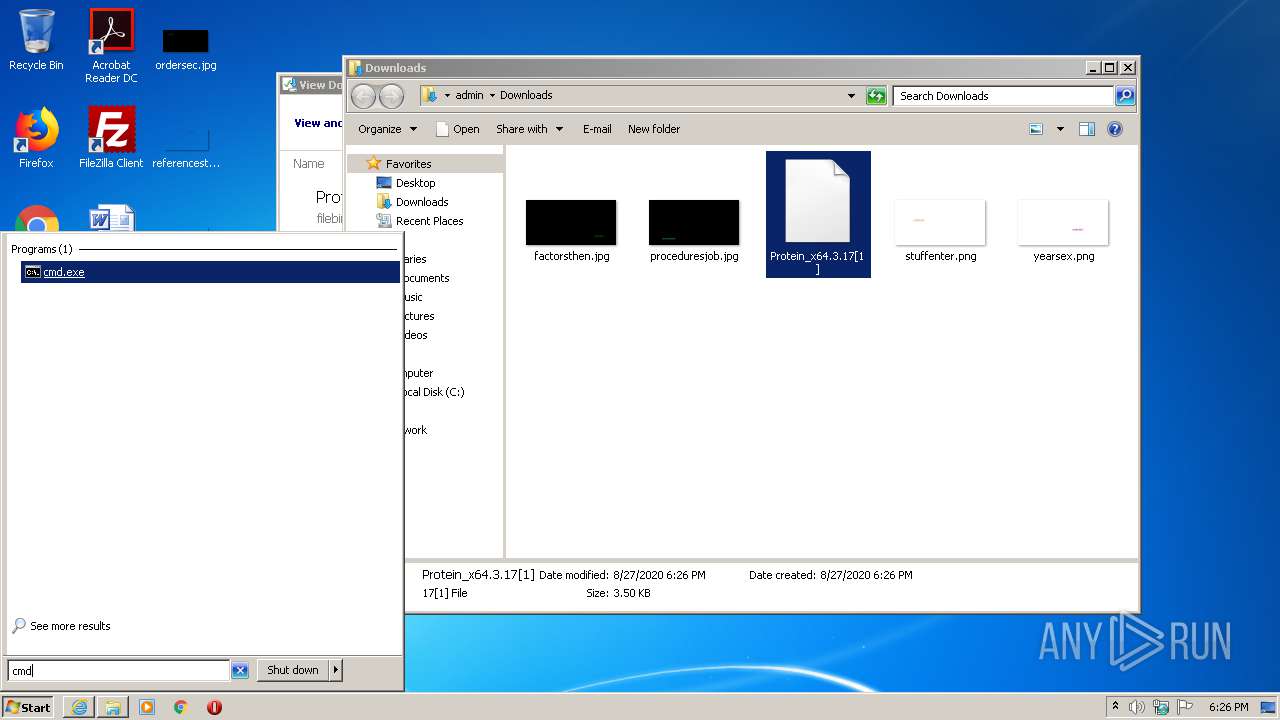Viewport: 1280px width, 720px height.
Task: Click the search magnifier icon
Action: pyautogui.click(x=1125, y=96)
